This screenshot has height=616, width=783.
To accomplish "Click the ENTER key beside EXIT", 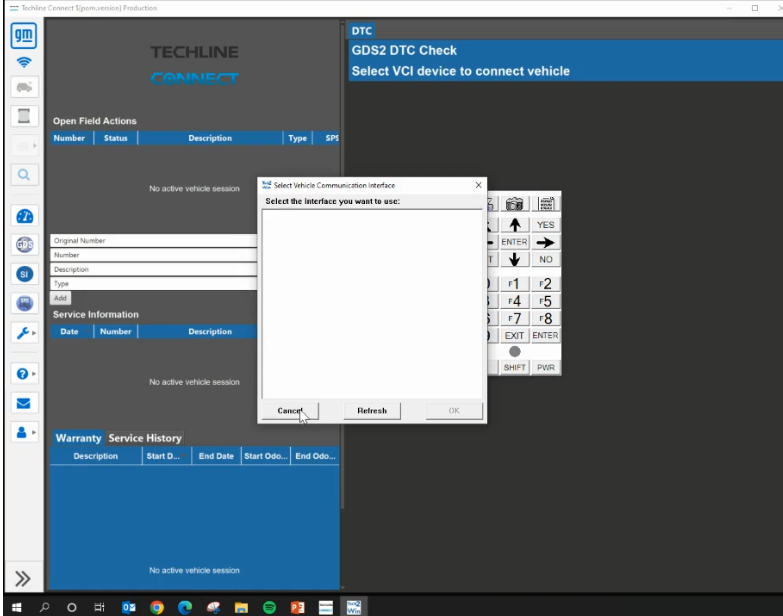I will tap(545, 335).
